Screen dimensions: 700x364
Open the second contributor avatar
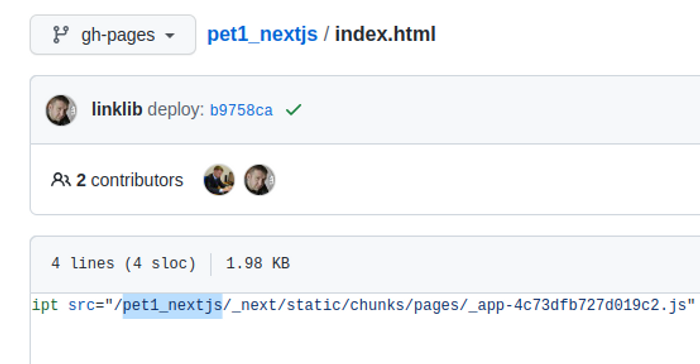click(259, 180)
